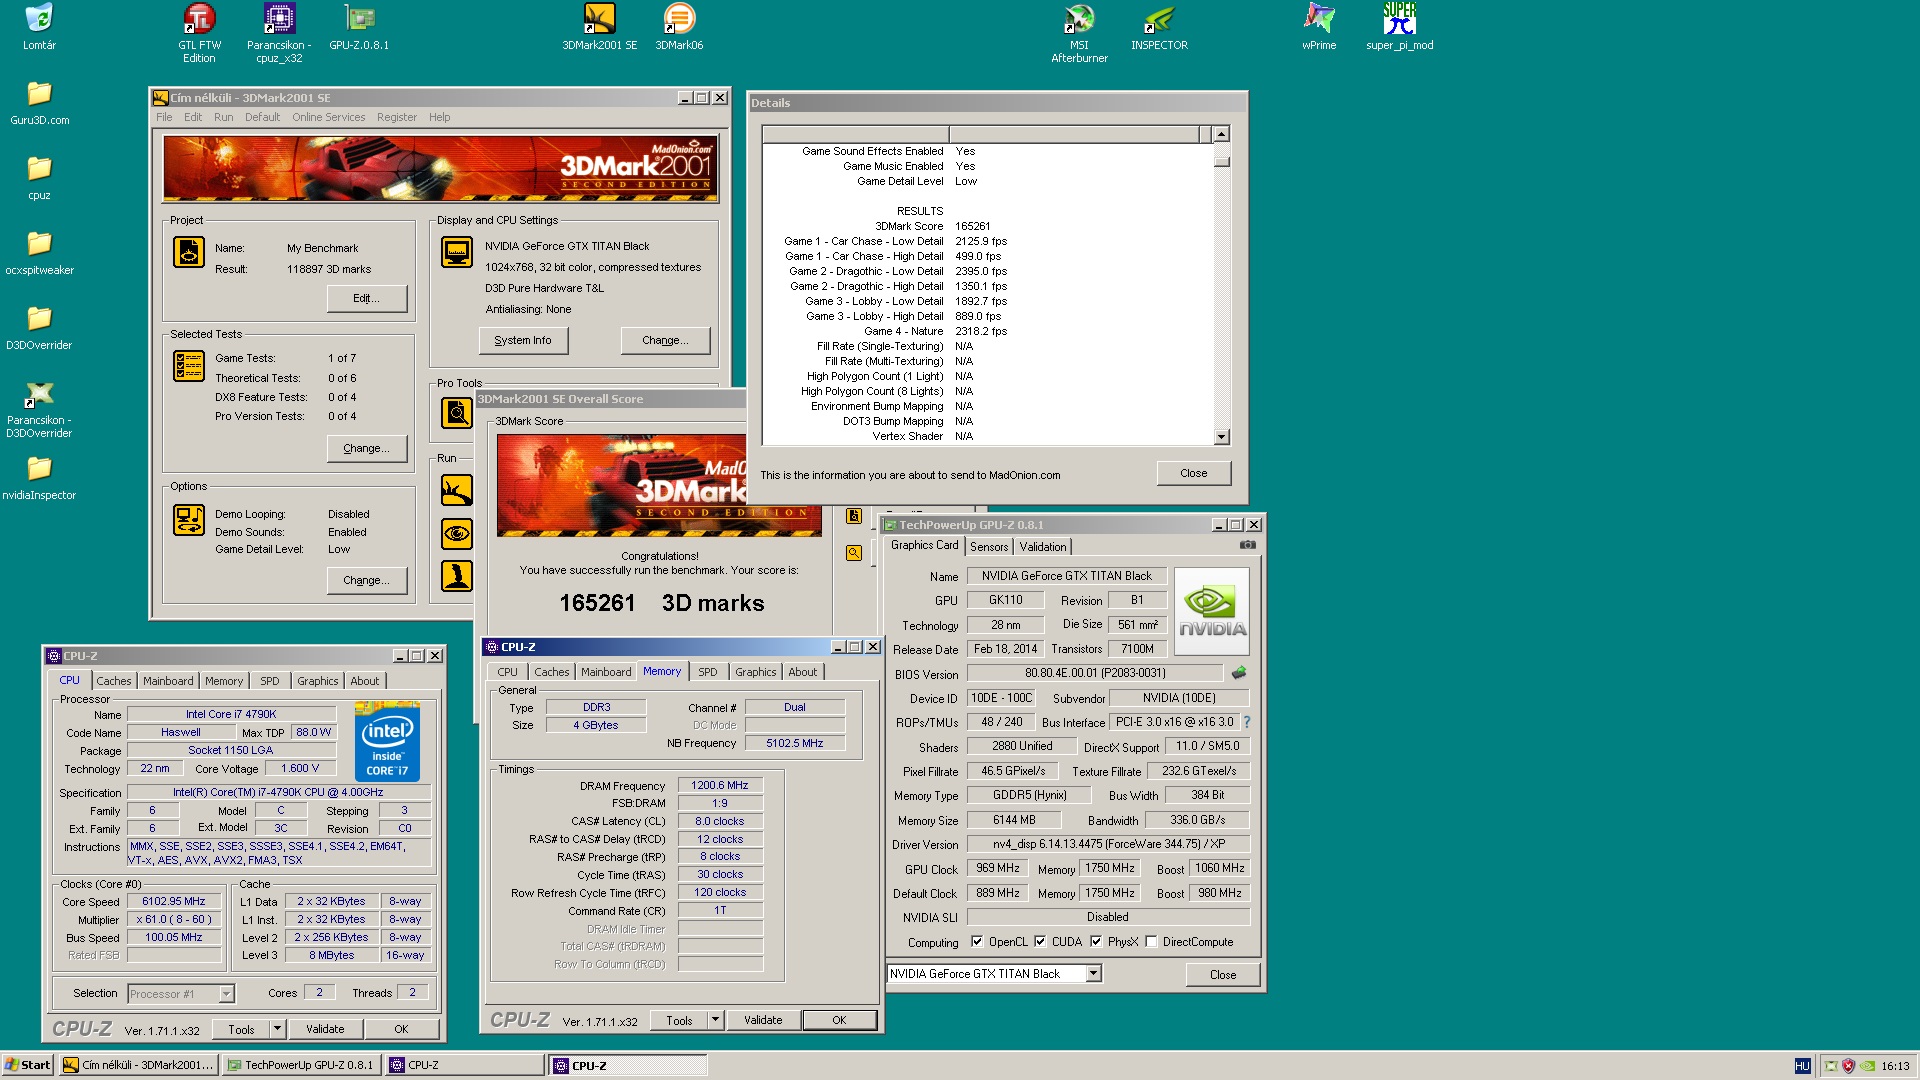Click the GPU-Z screenshot camera icon

point(1247,545)
